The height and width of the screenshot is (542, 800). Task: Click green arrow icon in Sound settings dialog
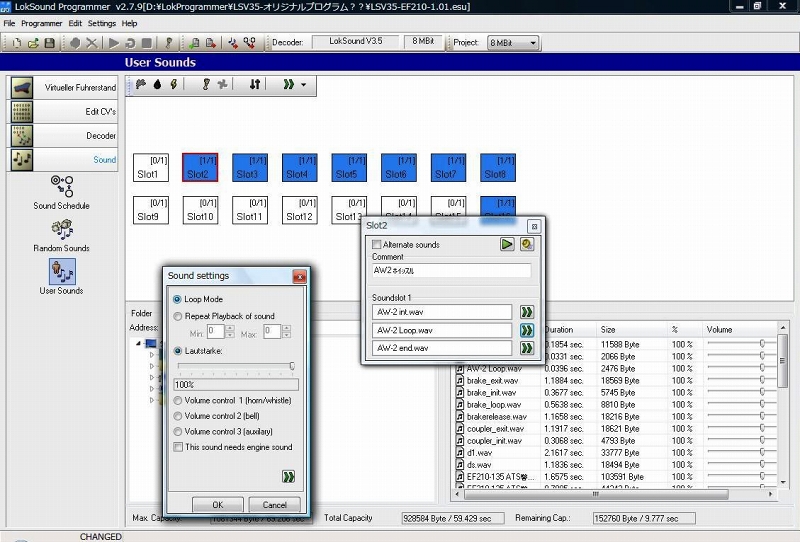288,477
